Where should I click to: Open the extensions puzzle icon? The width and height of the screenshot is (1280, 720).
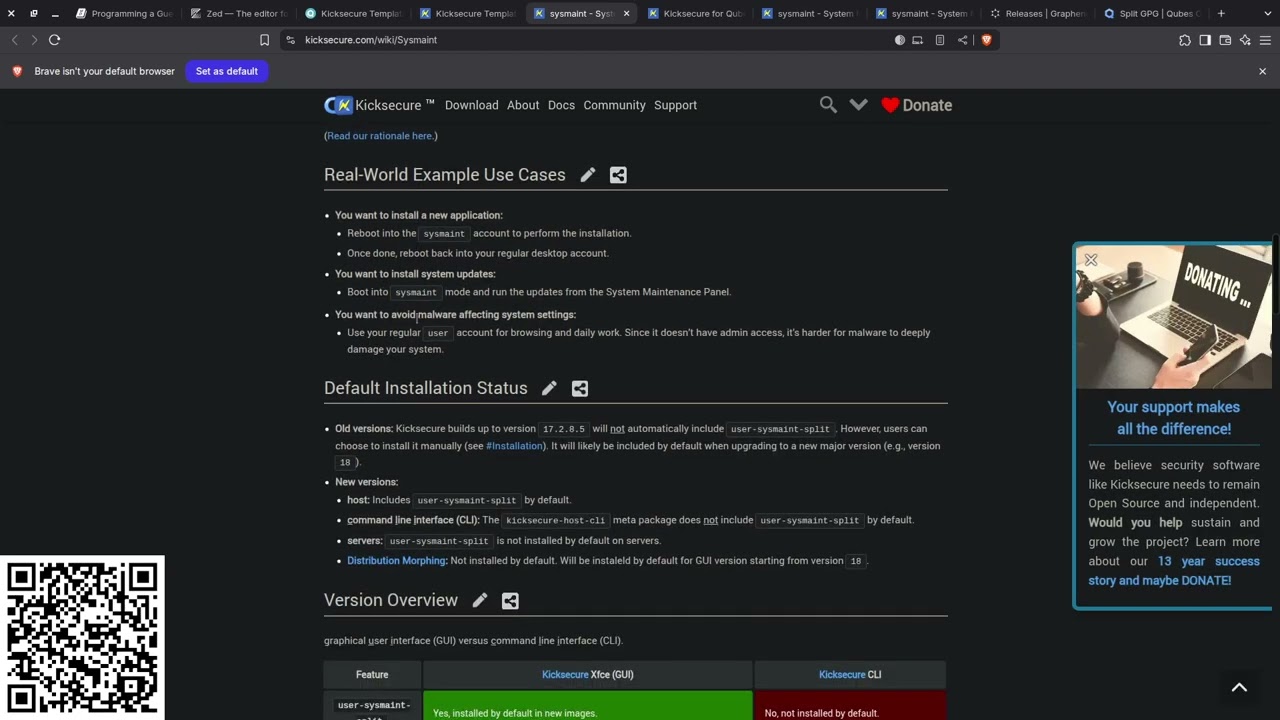(1185, 40)
